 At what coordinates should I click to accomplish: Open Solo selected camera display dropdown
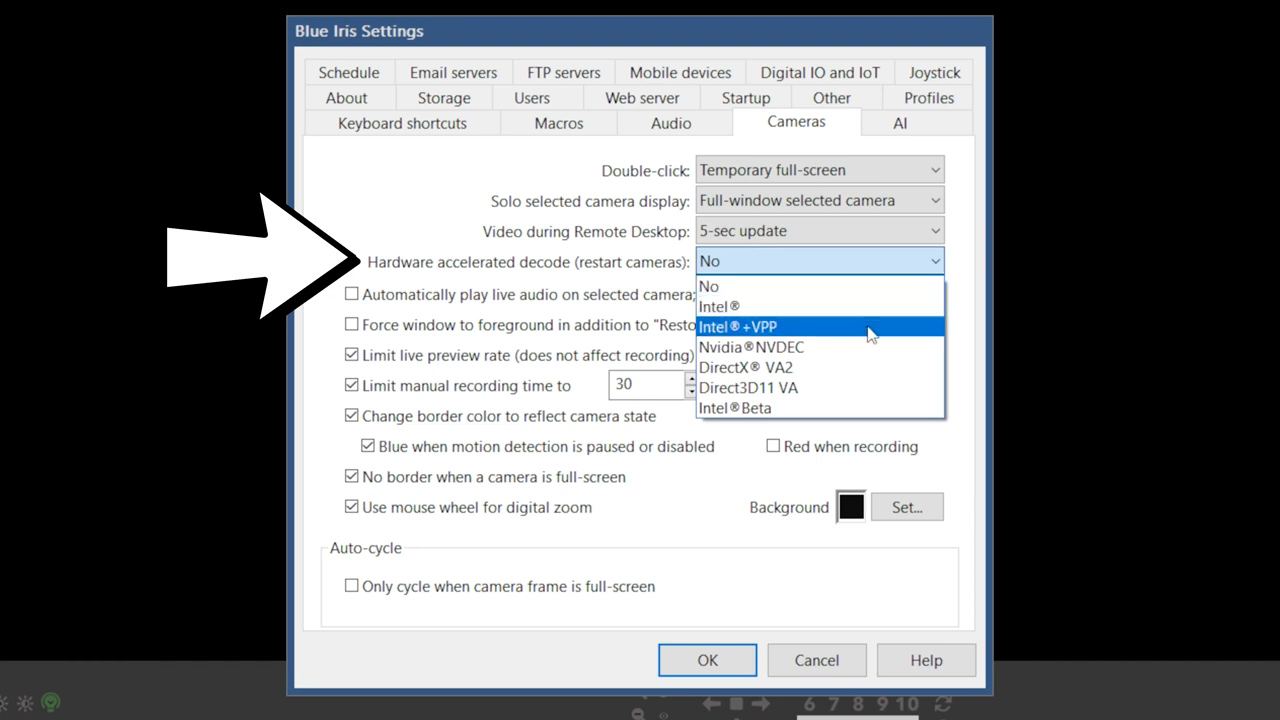pyautogui.click(x=820, y=200)
